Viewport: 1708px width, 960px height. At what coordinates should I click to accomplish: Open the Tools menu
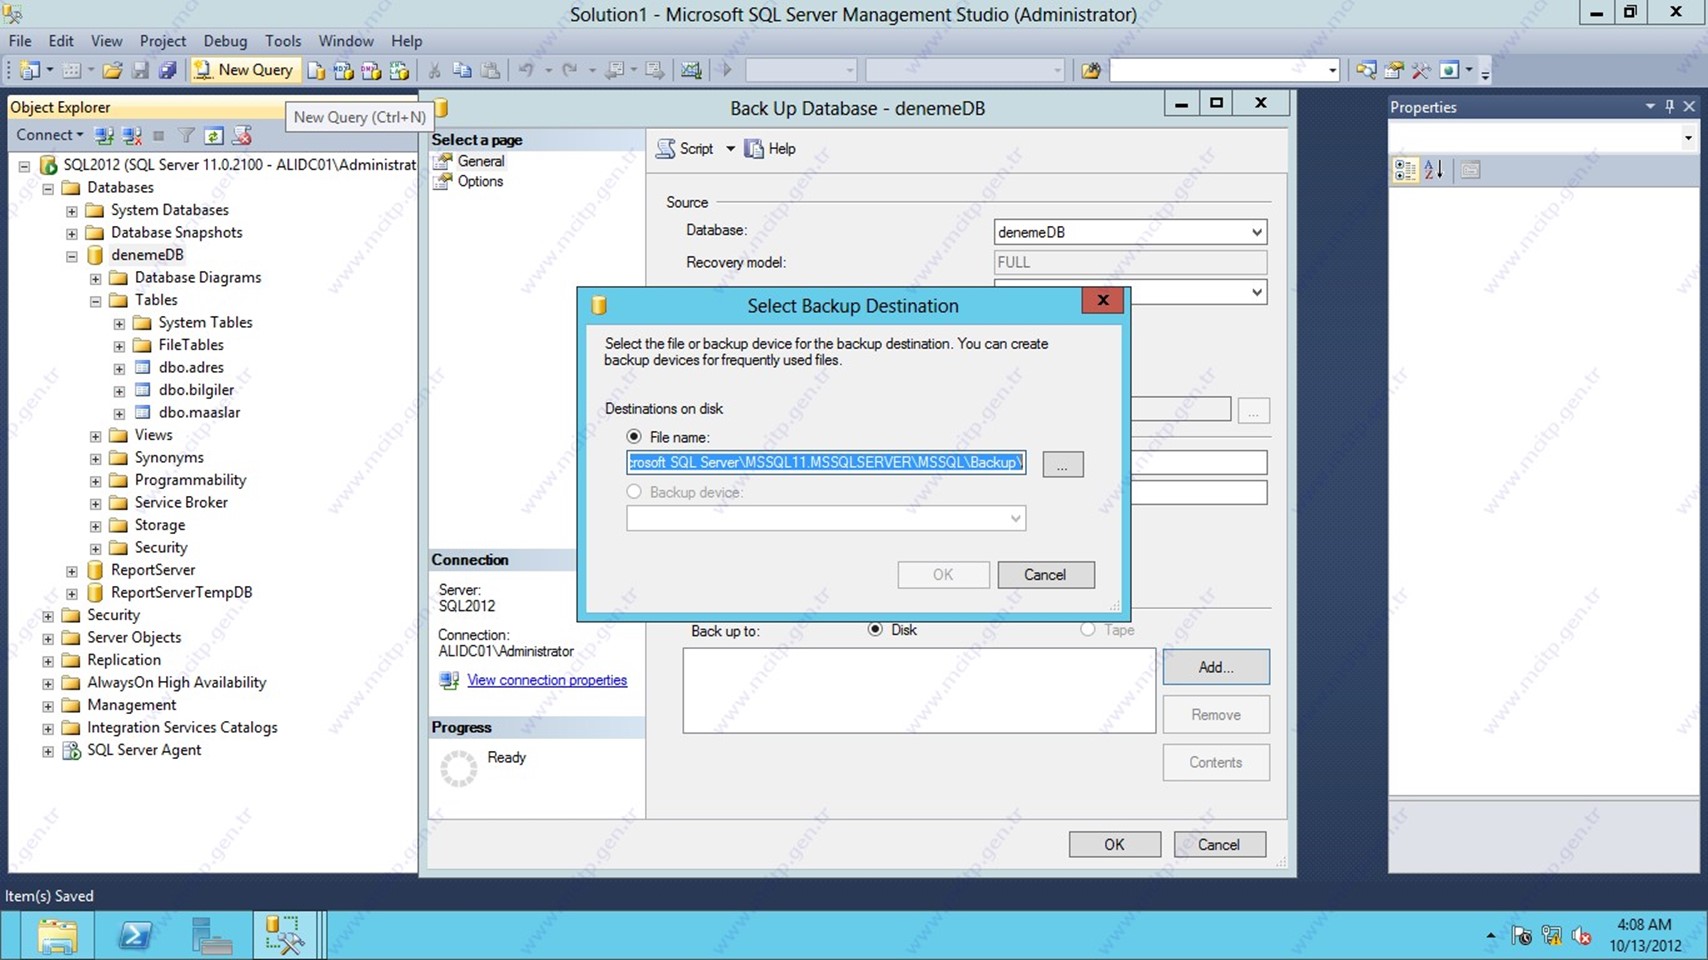click(283, 41)
